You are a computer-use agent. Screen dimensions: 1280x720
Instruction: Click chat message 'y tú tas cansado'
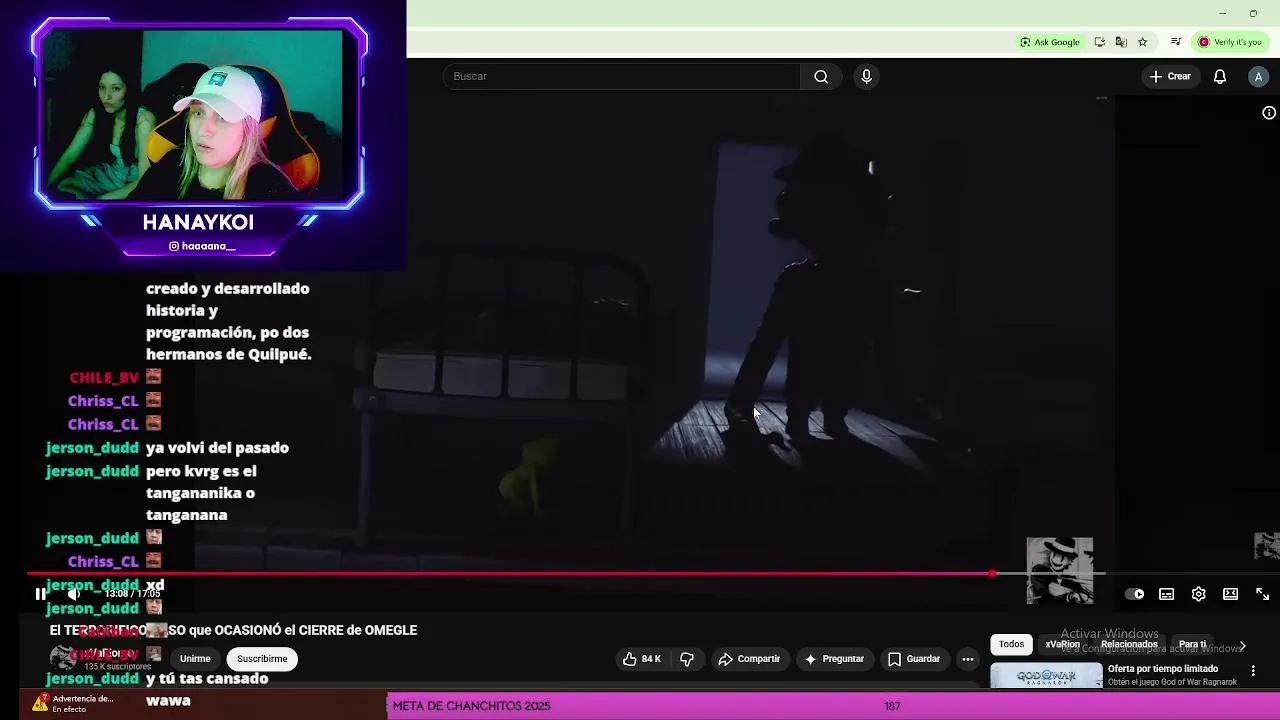click(207, 678)
